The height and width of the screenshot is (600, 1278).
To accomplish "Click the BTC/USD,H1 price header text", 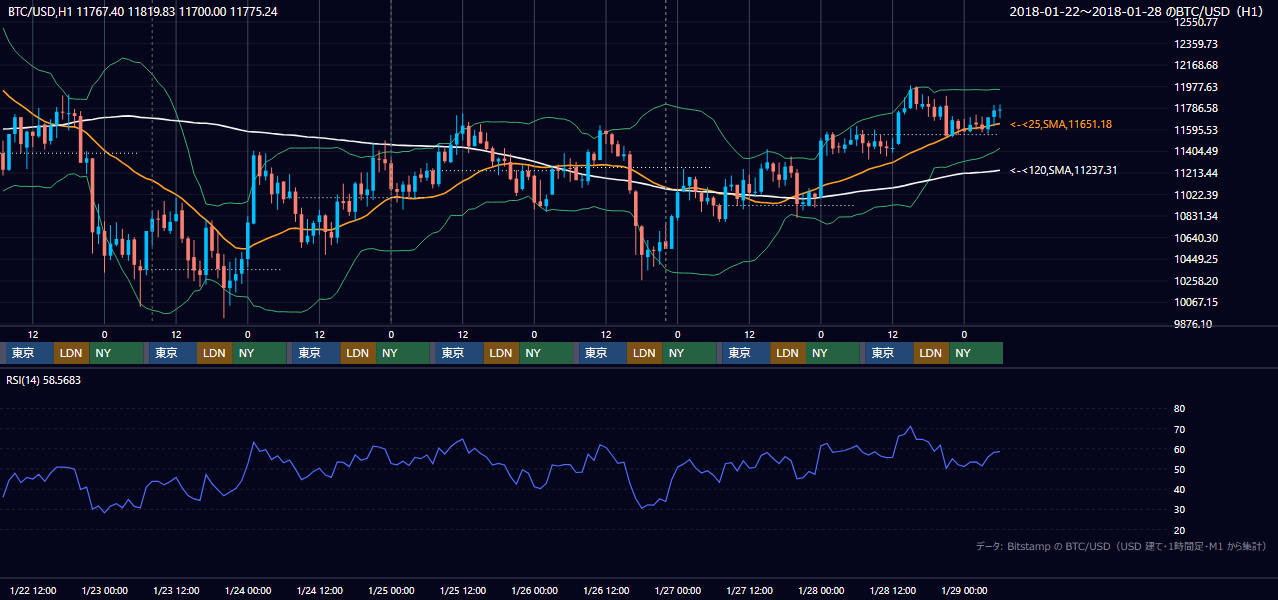I will [143, 11].
